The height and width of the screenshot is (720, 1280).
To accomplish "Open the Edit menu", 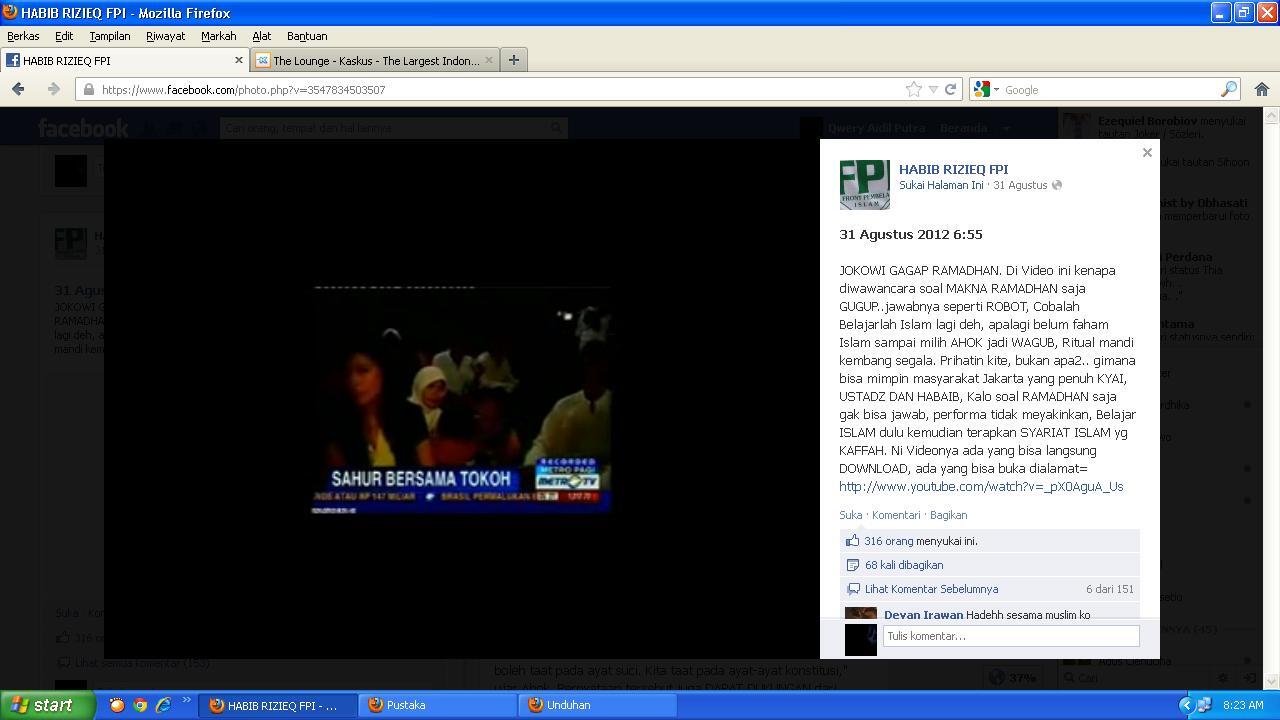I will pos(64,36).
